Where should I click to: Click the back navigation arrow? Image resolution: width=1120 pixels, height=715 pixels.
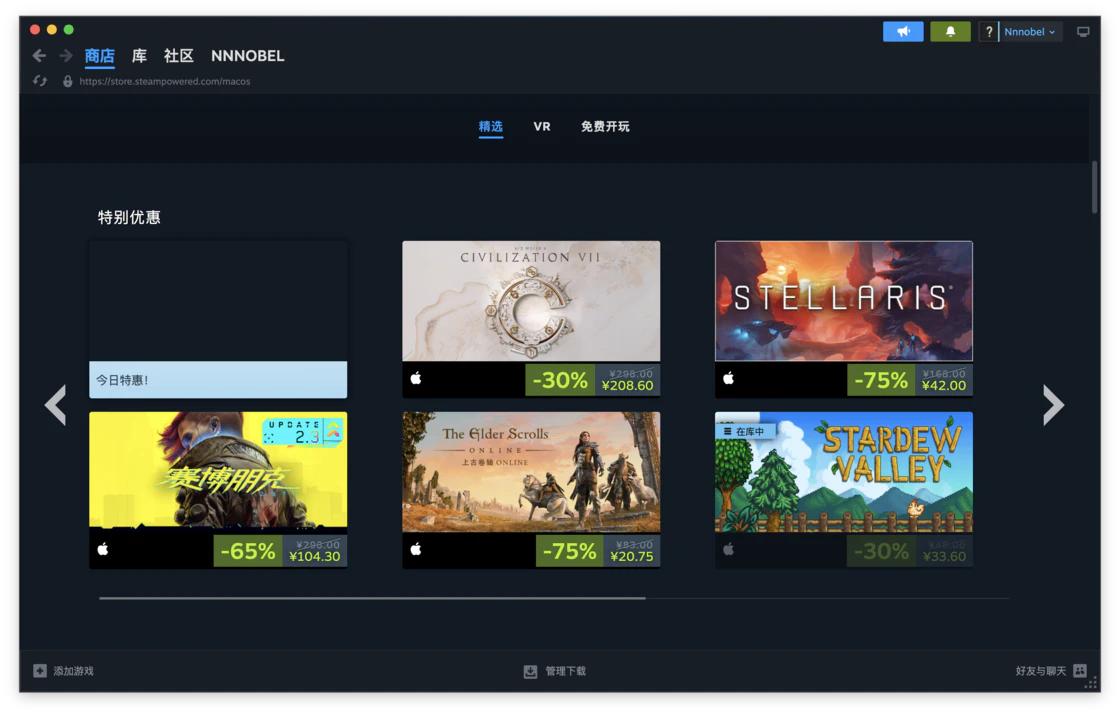pos(39,56)
